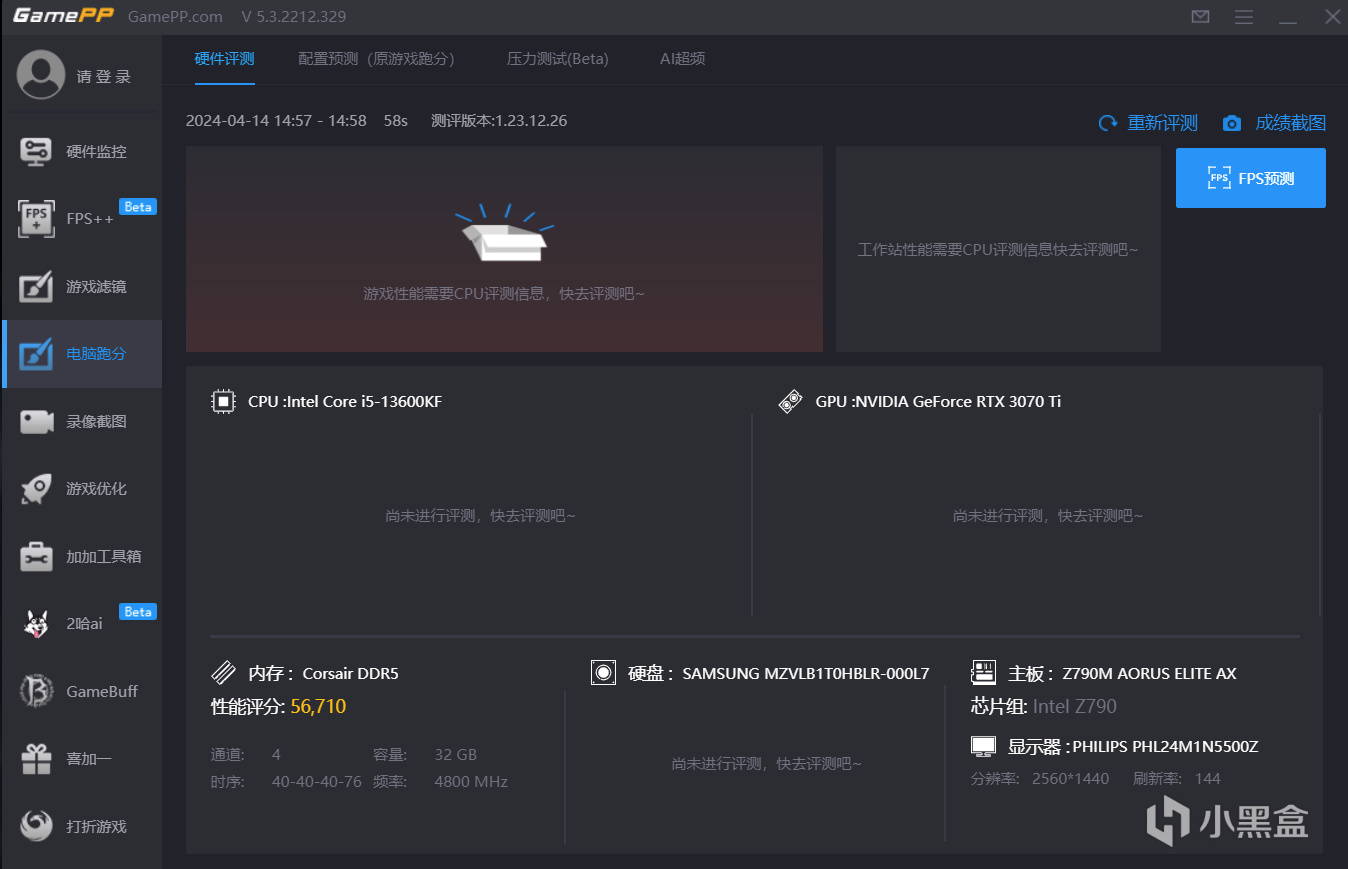
Task: Click the 58s test duration
Action: click(396, 121)
